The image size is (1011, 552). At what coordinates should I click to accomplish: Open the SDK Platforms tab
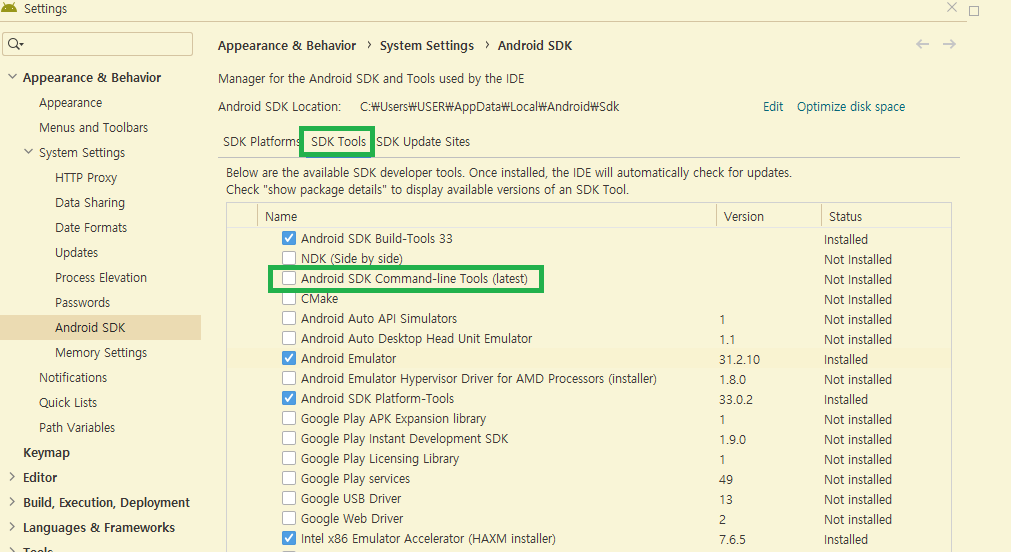(261, 141)
